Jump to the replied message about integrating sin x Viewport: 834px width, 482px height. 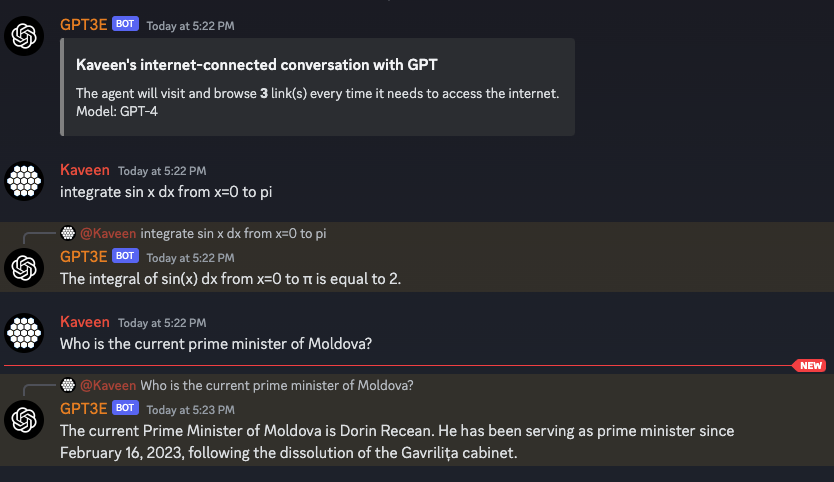point(233,233)
